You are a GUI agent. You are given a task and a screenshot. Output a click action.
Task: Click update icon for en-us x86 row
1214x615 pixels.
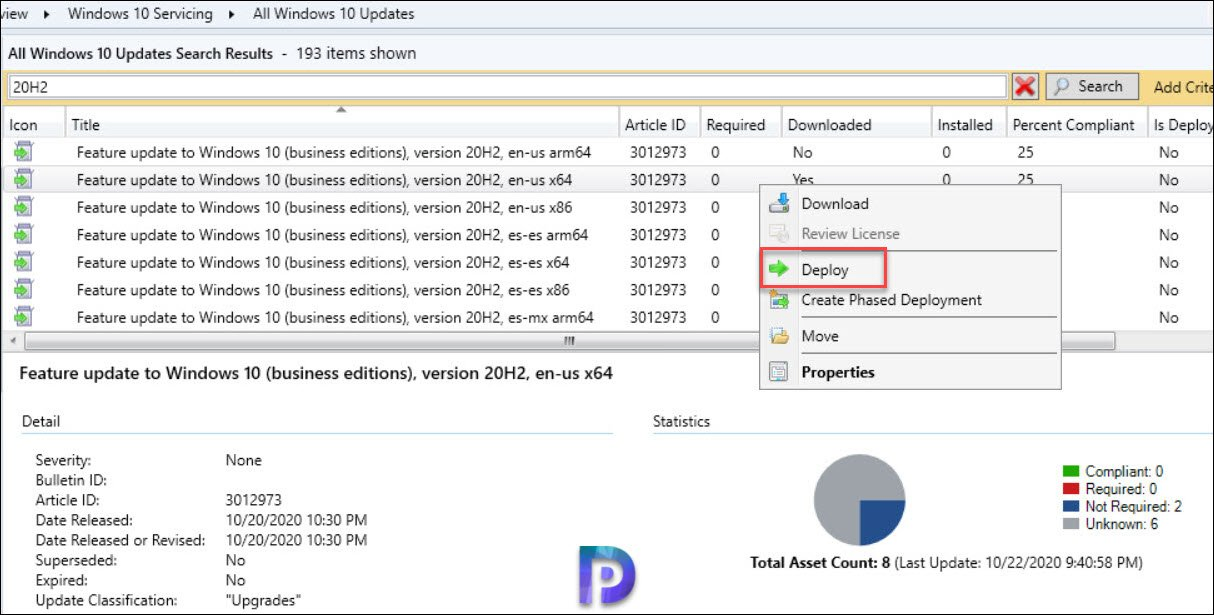pyautogui.click(x=23, y=208)
